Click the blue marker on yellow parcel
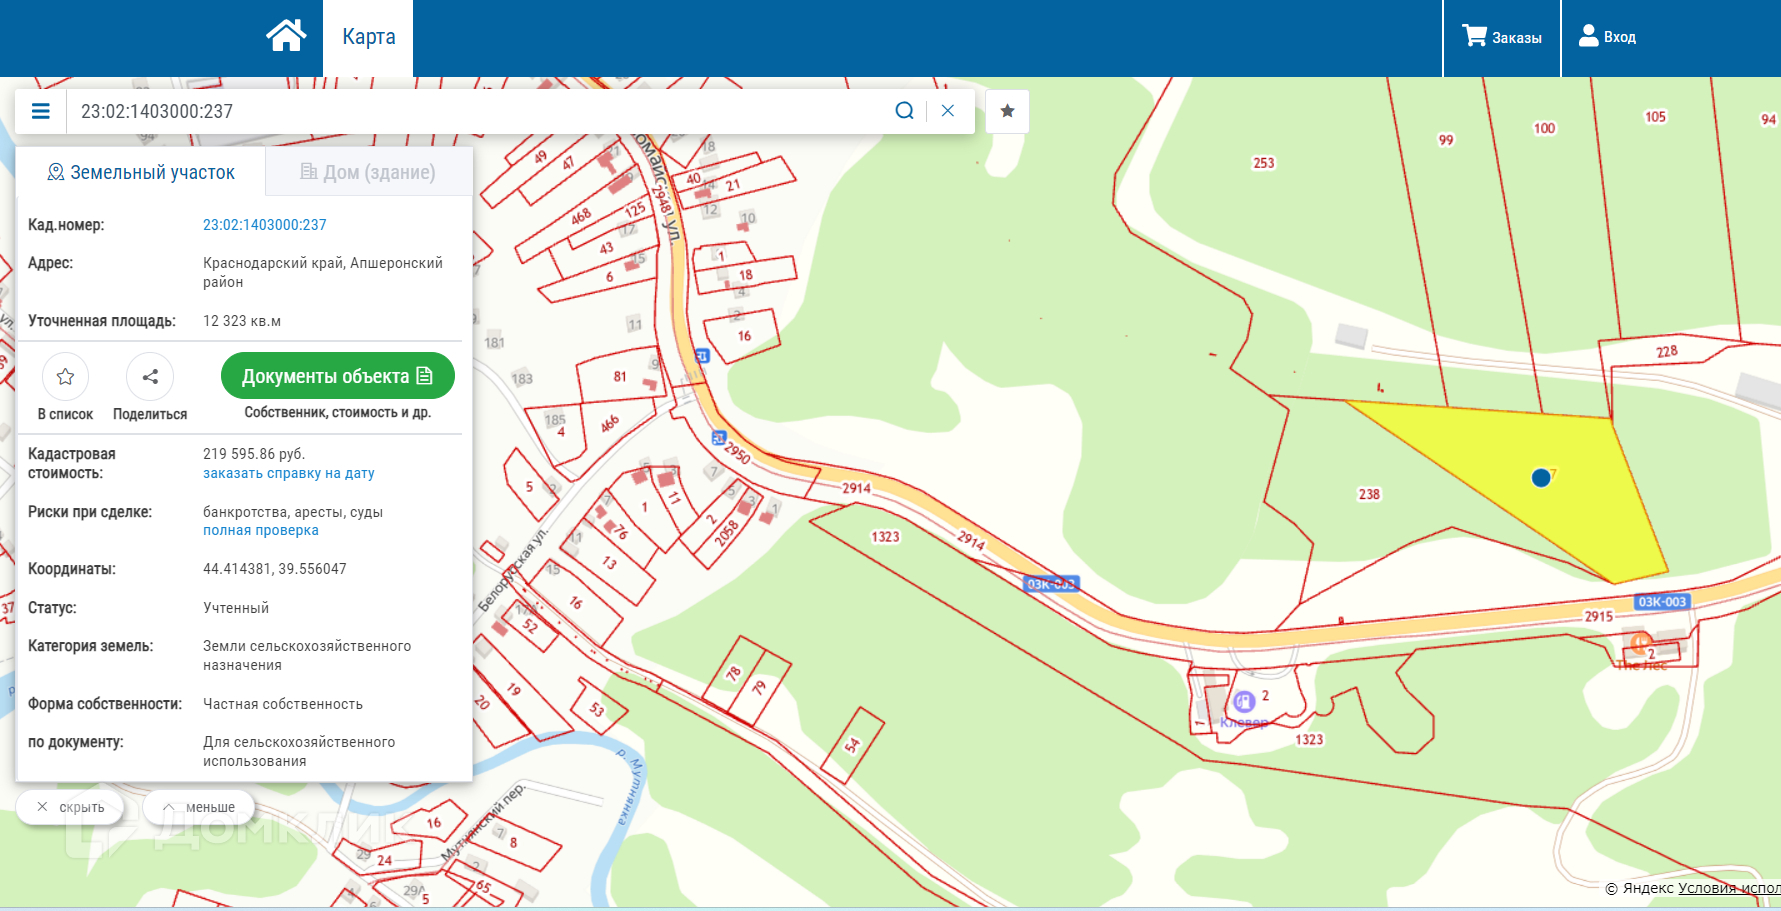The height and width of the screenshot is (911, 1781). (1541, 478)
